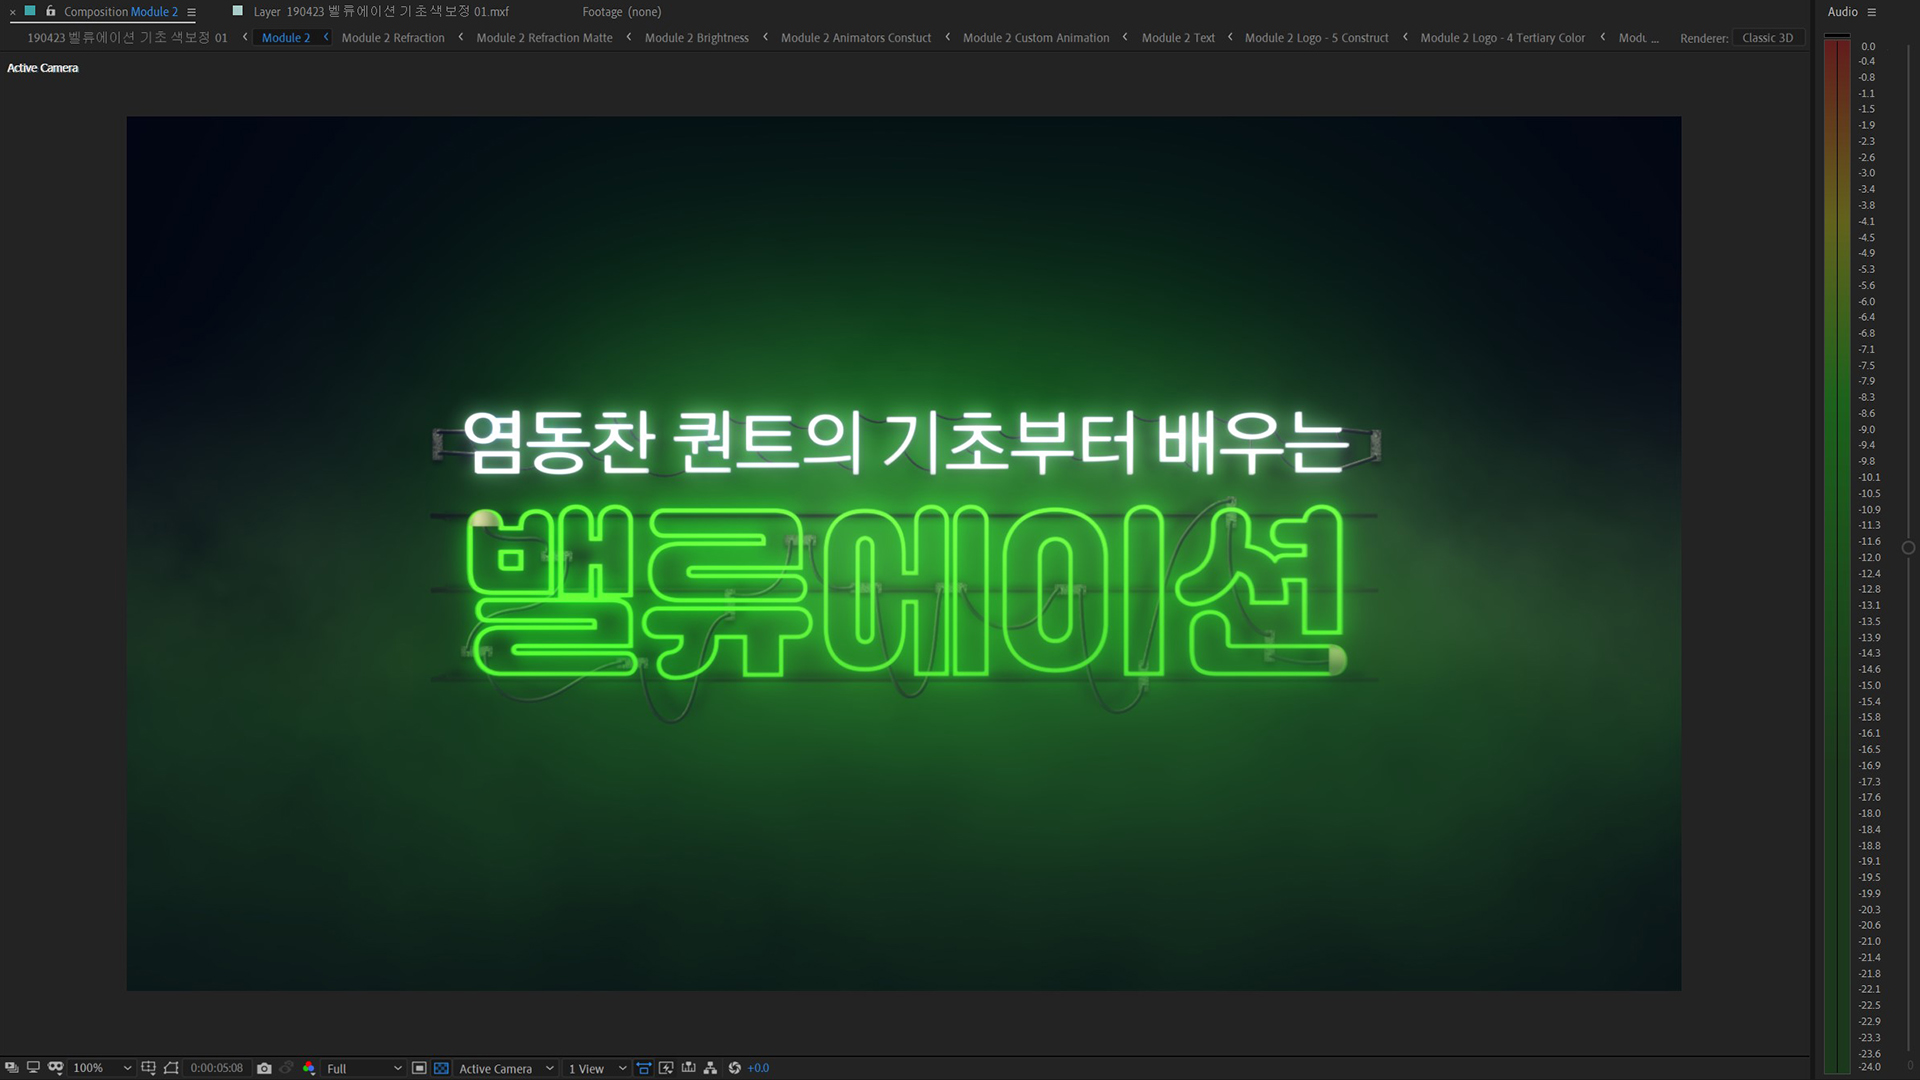Take a snapshot with the camera icon
This screenshot has height=1080, width=1920.
click(264, 1068)
